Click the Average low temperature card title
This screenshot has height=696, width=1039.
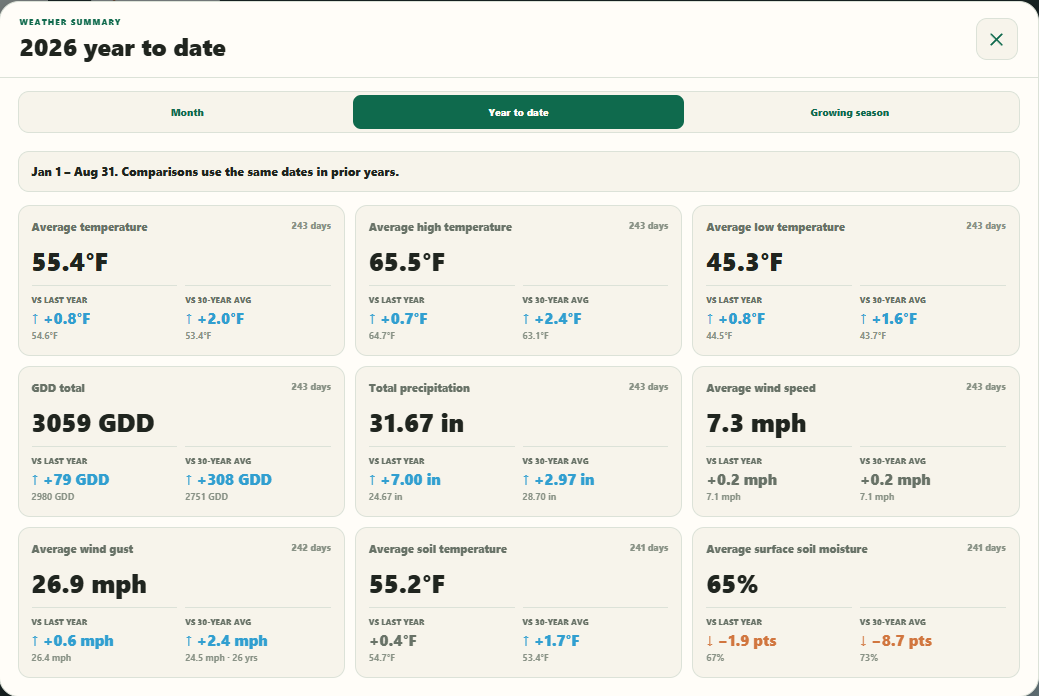tap(775, 227)
